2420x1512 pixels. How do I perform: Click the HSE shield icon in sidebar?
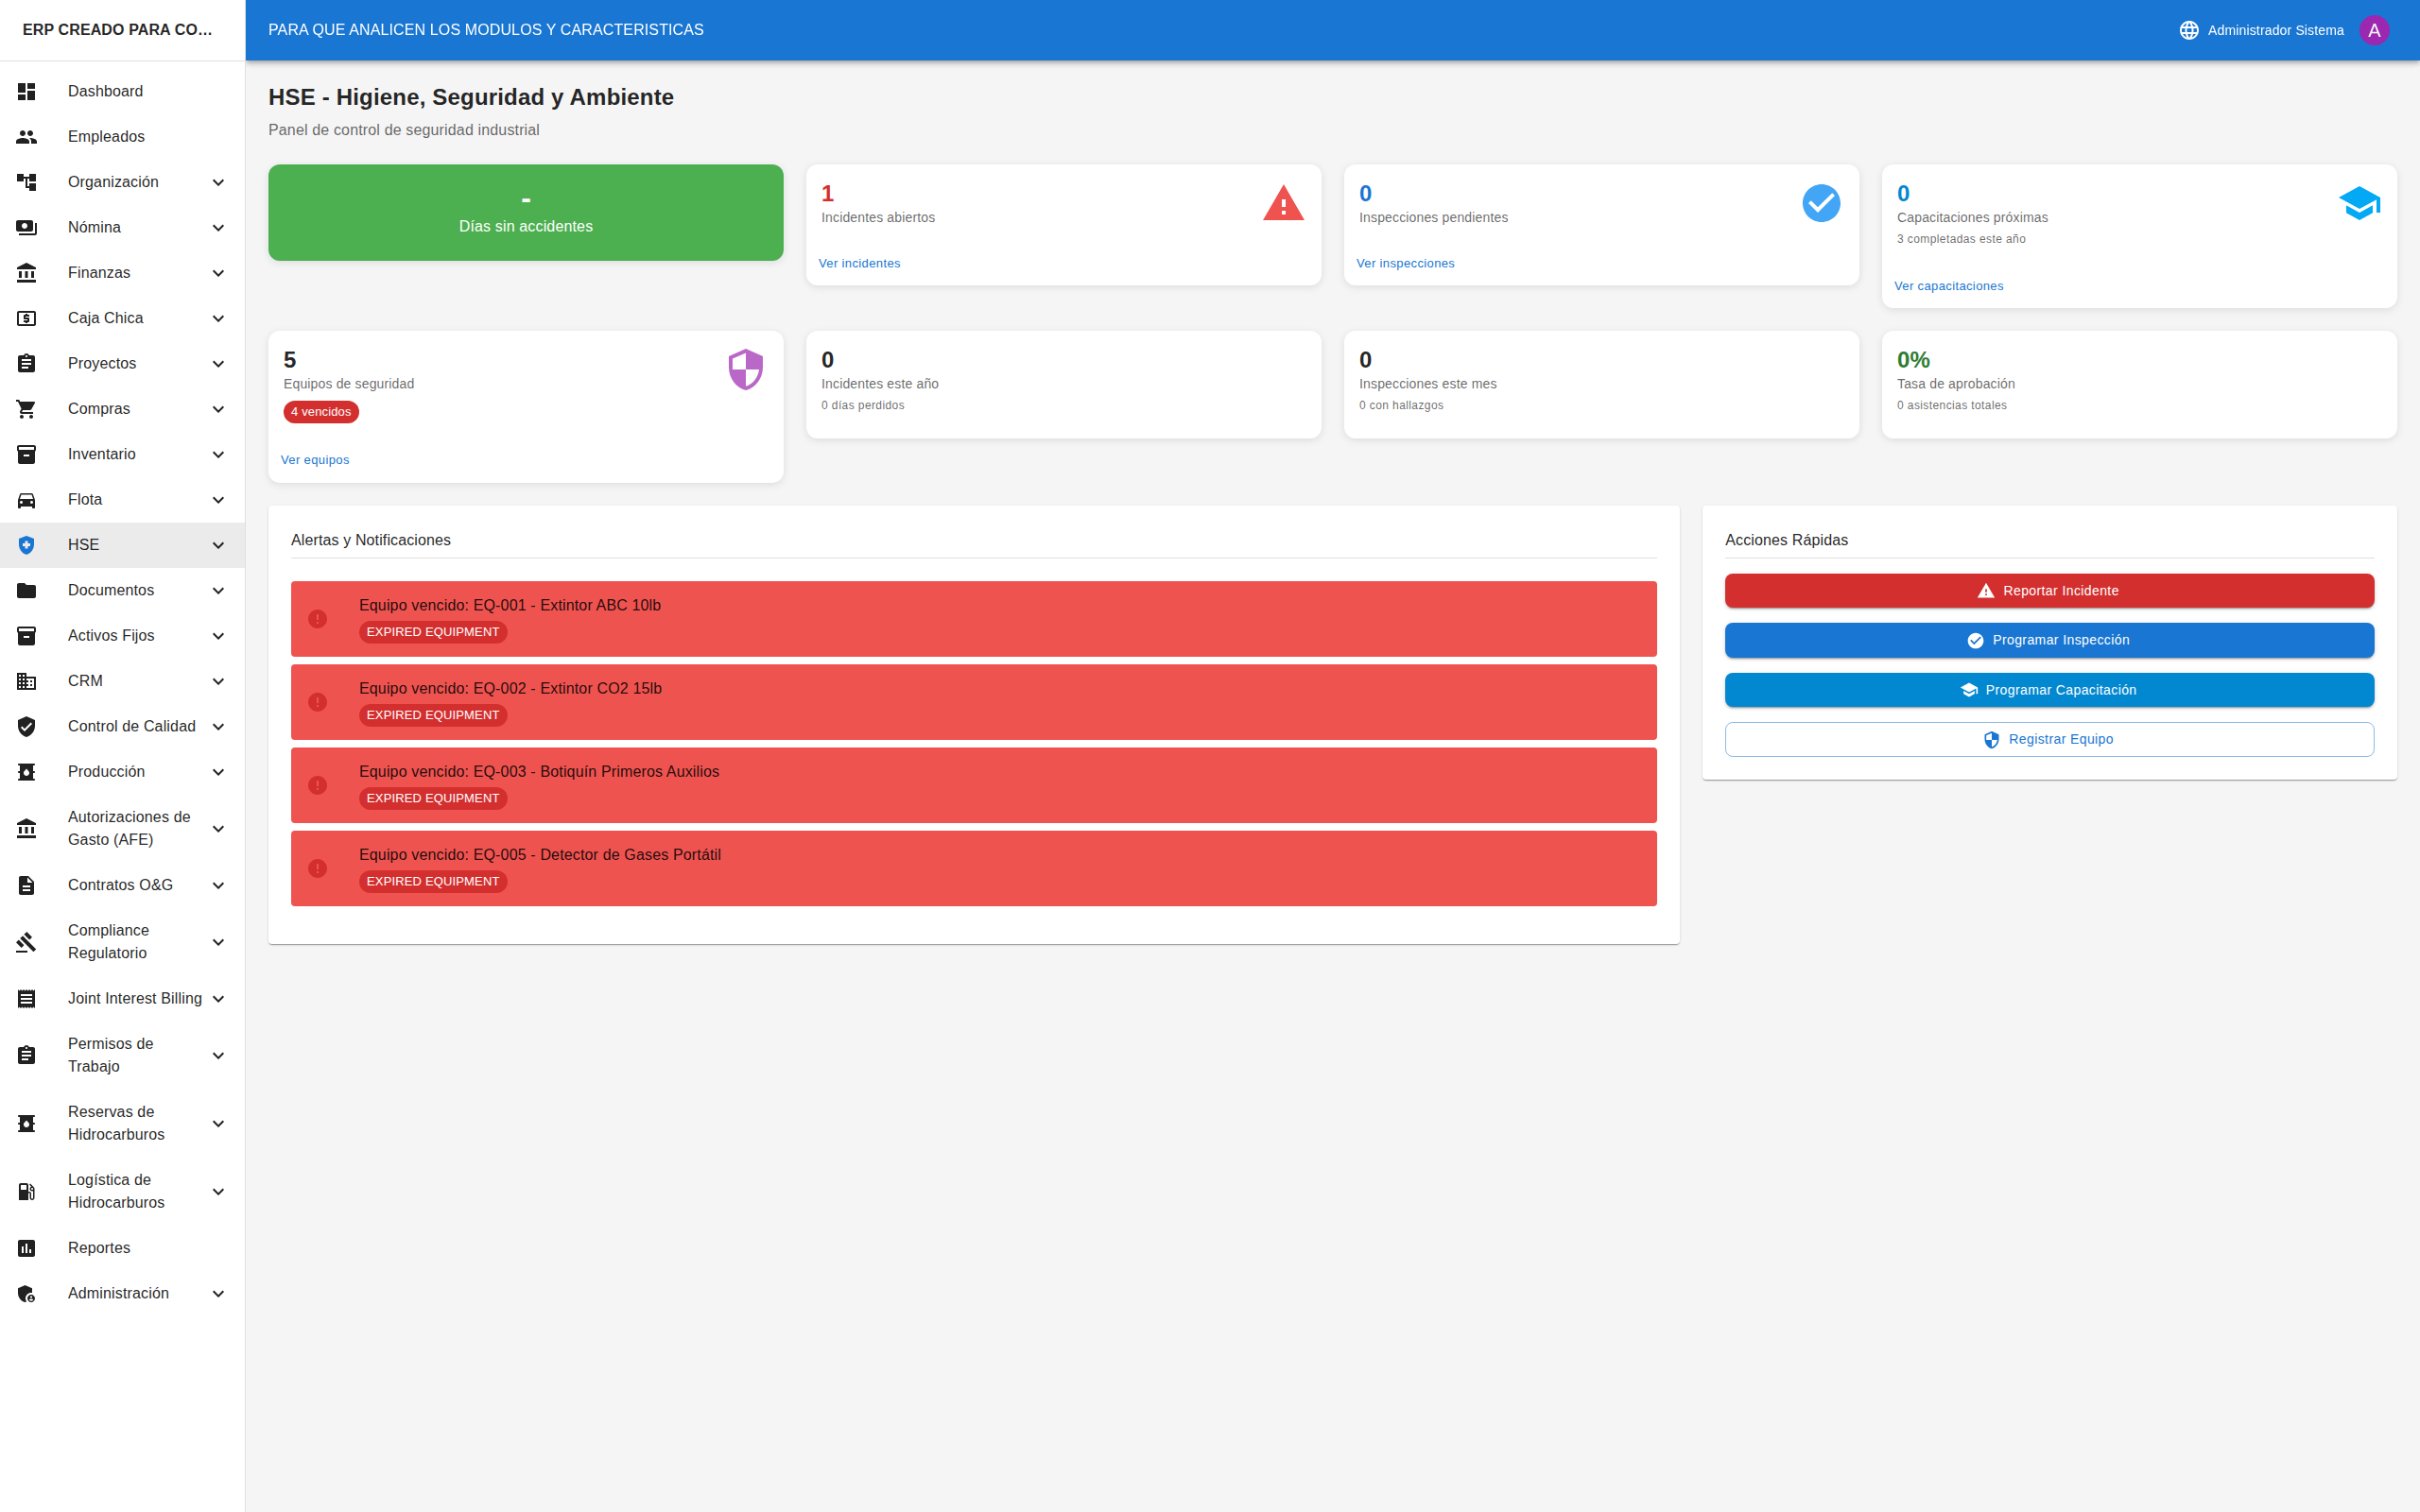[26, 544]
